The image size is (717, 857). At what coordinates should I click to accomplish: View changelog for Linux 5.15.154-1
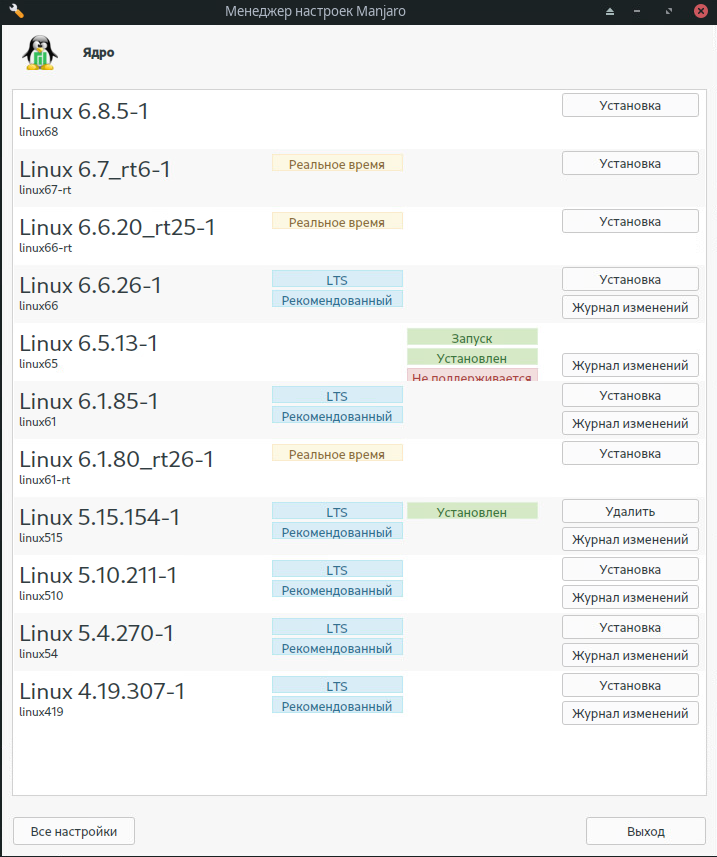[x=630, y=539]
